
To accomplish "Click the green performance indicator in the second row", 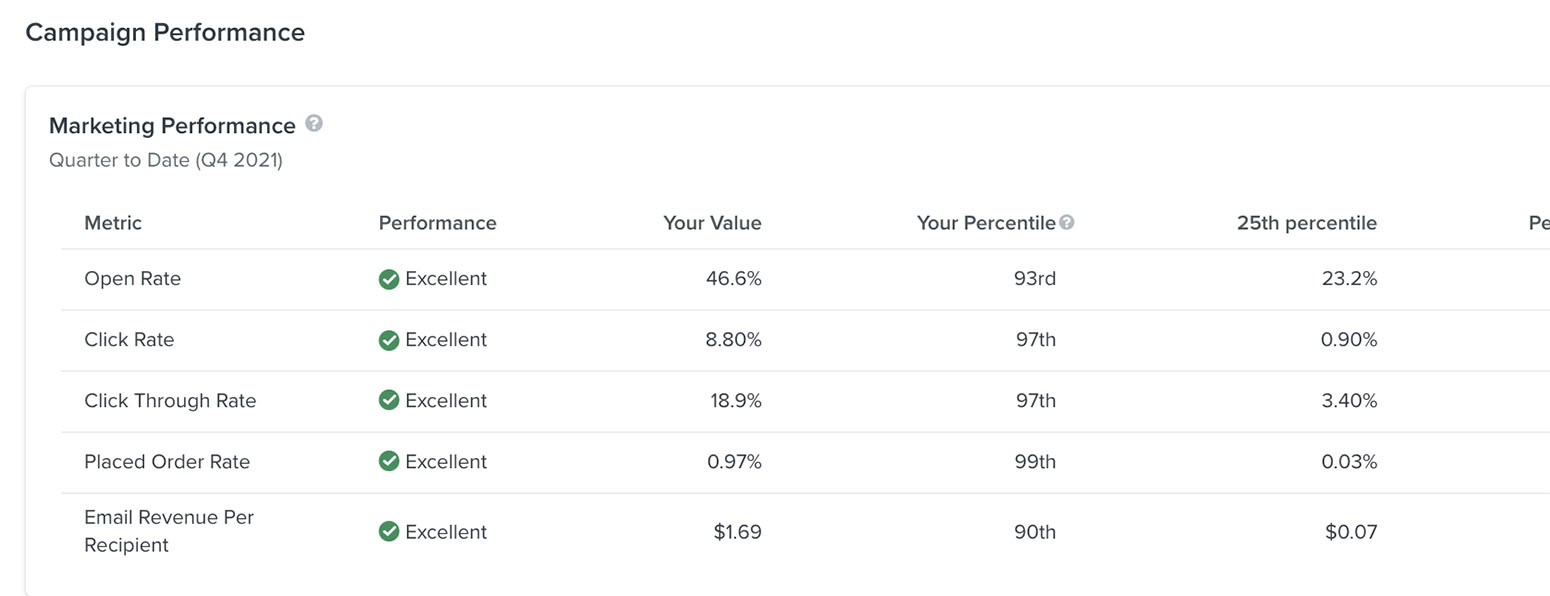I will coord(389,340).
